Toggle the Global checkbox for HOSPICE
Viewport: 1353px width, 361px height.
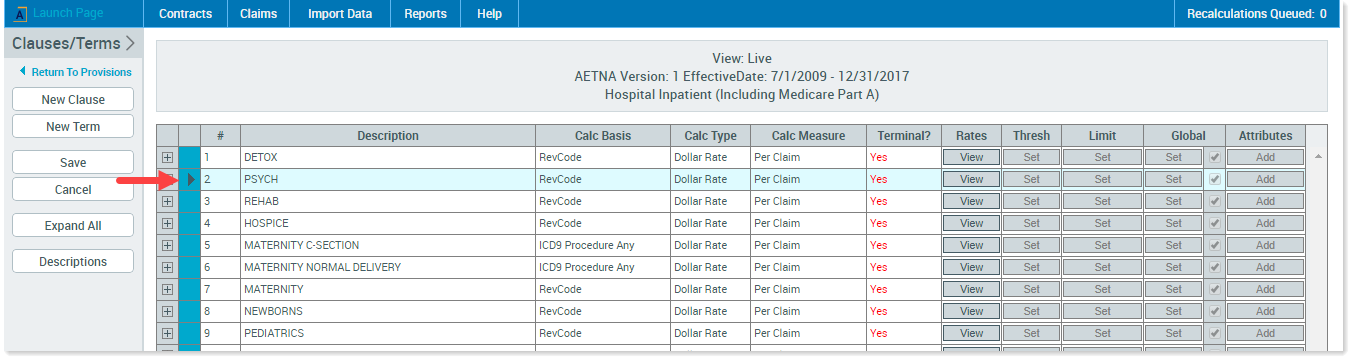(x=1214, y=223)
